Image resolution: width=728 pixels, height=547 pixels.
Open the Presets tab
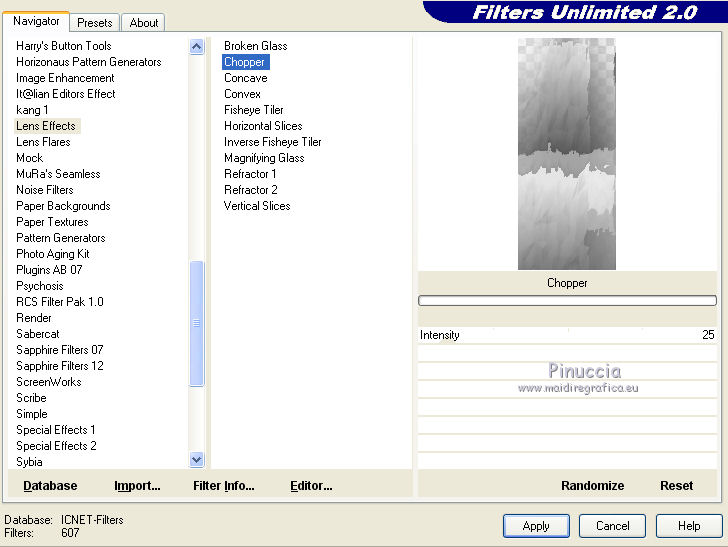[95, 23]
